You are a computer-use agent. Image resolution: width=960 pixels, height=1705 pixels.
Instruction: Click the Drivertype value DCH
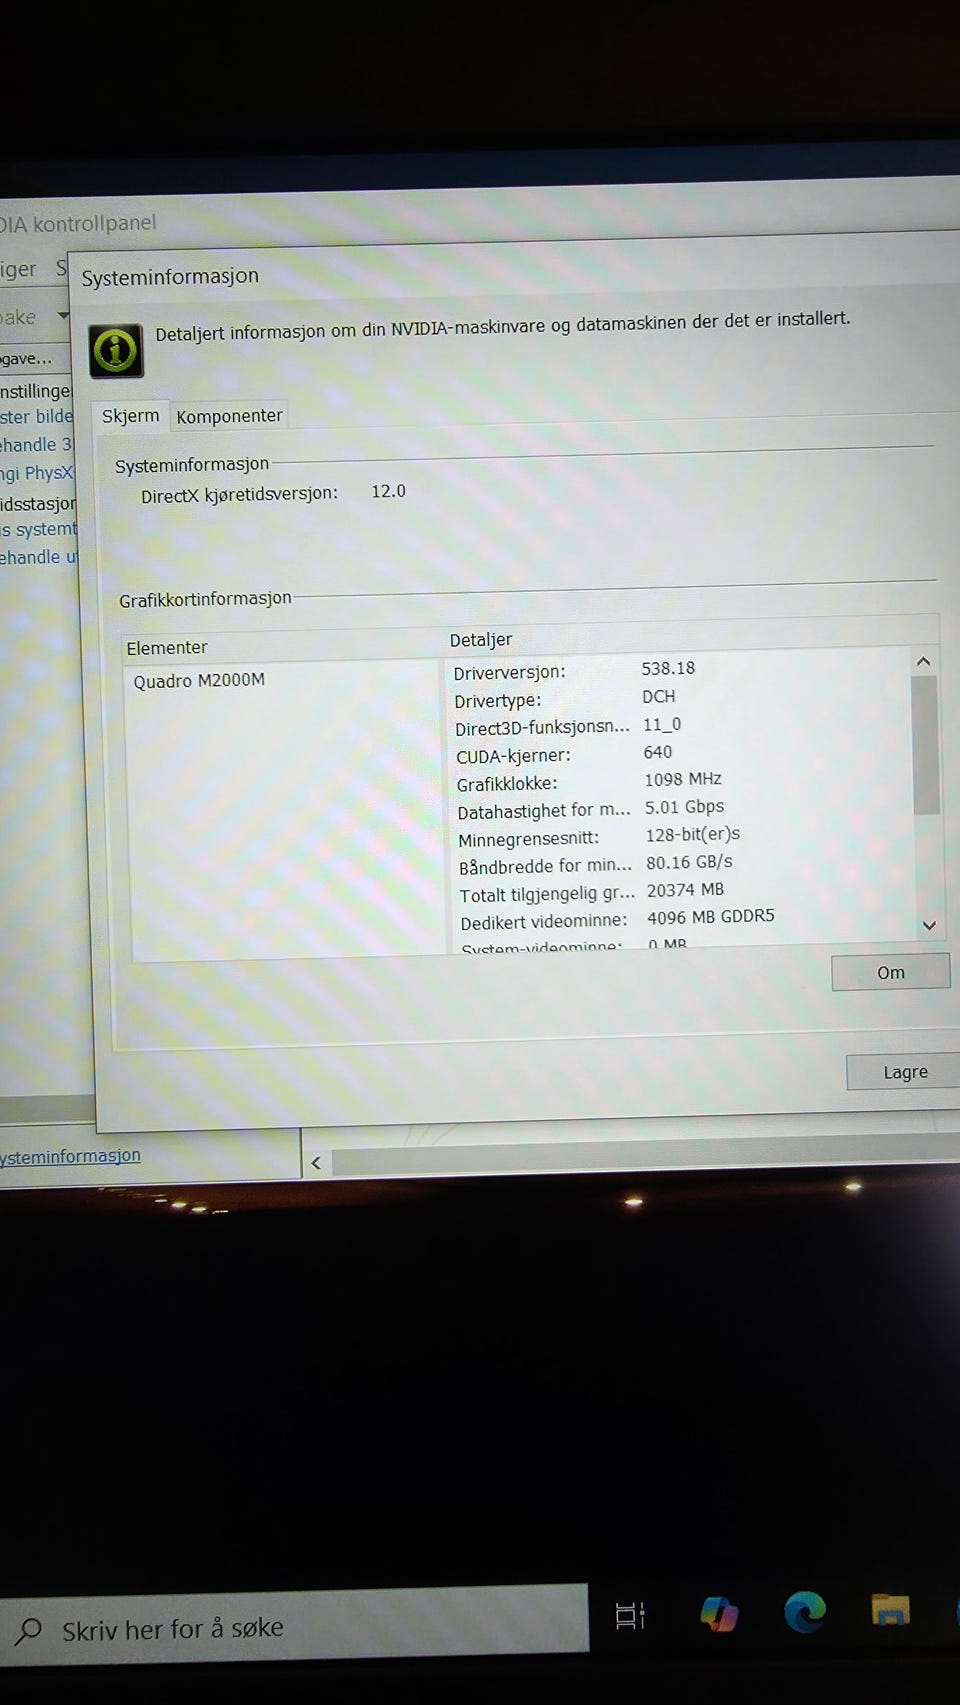point(659,696)
